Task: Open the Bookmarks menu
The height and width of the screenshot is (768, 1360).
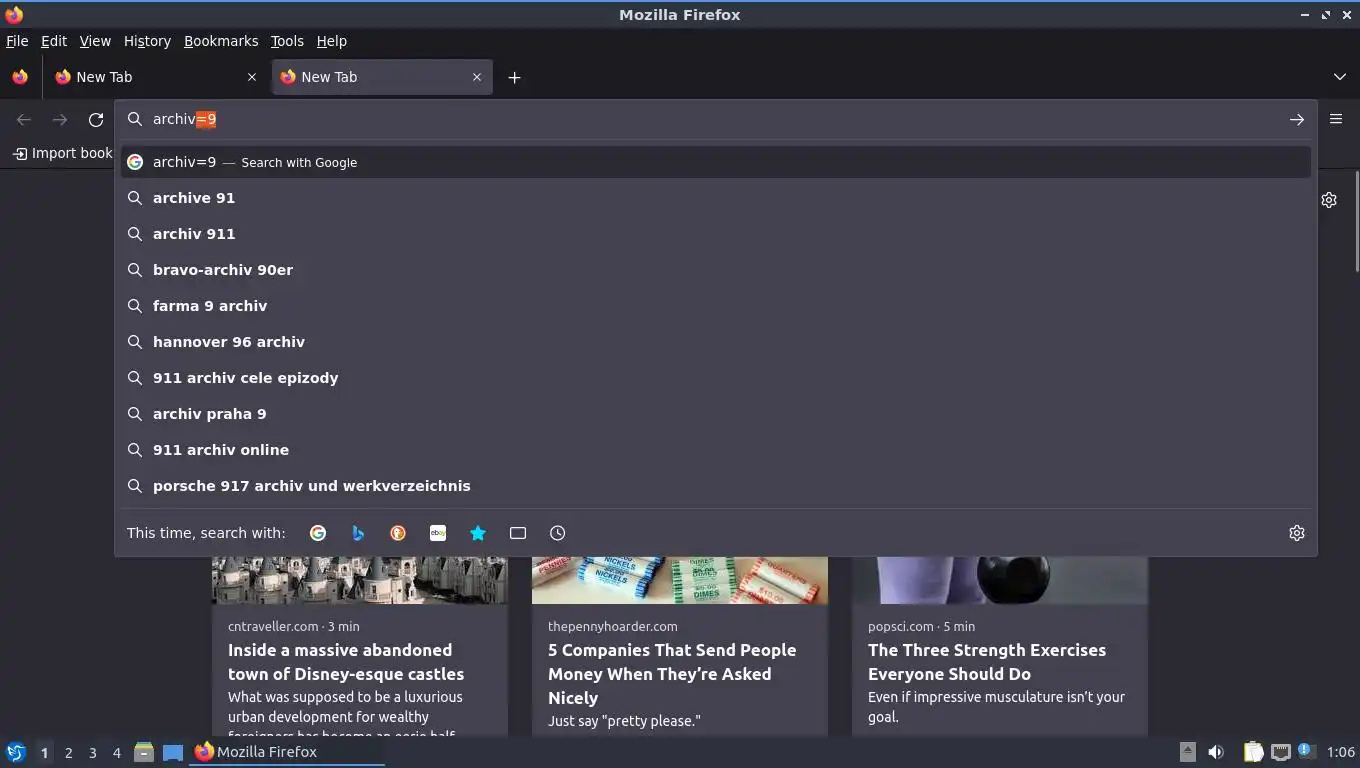Action: (x=221, y=41)
